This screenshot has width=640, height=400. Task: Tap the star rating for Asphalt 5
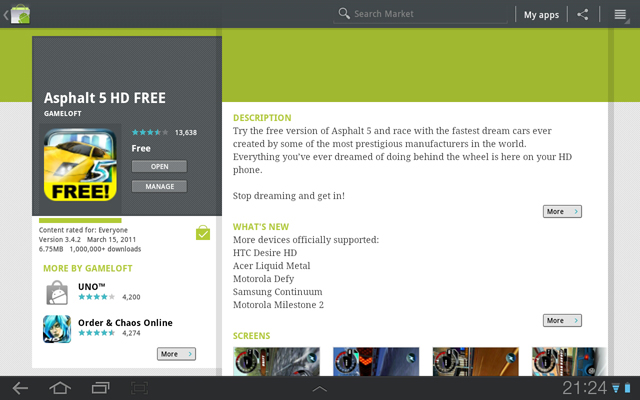click(150, 132)
